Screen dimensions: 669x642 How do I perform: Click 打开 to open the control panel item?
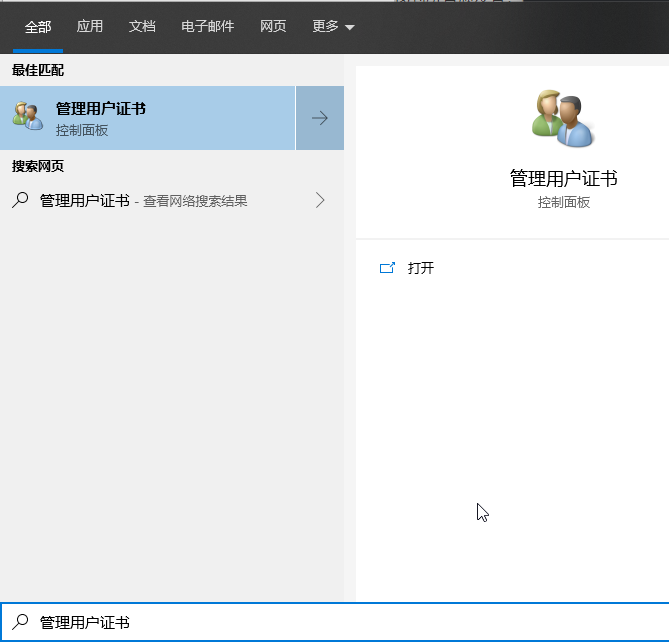(421, 268)
